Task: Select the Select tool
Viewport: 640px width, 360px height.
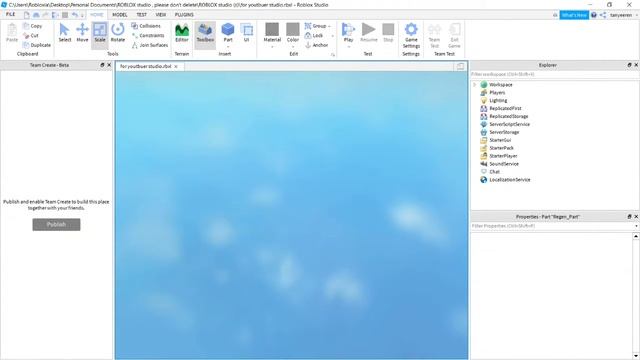Action: (x=64, y=33)
